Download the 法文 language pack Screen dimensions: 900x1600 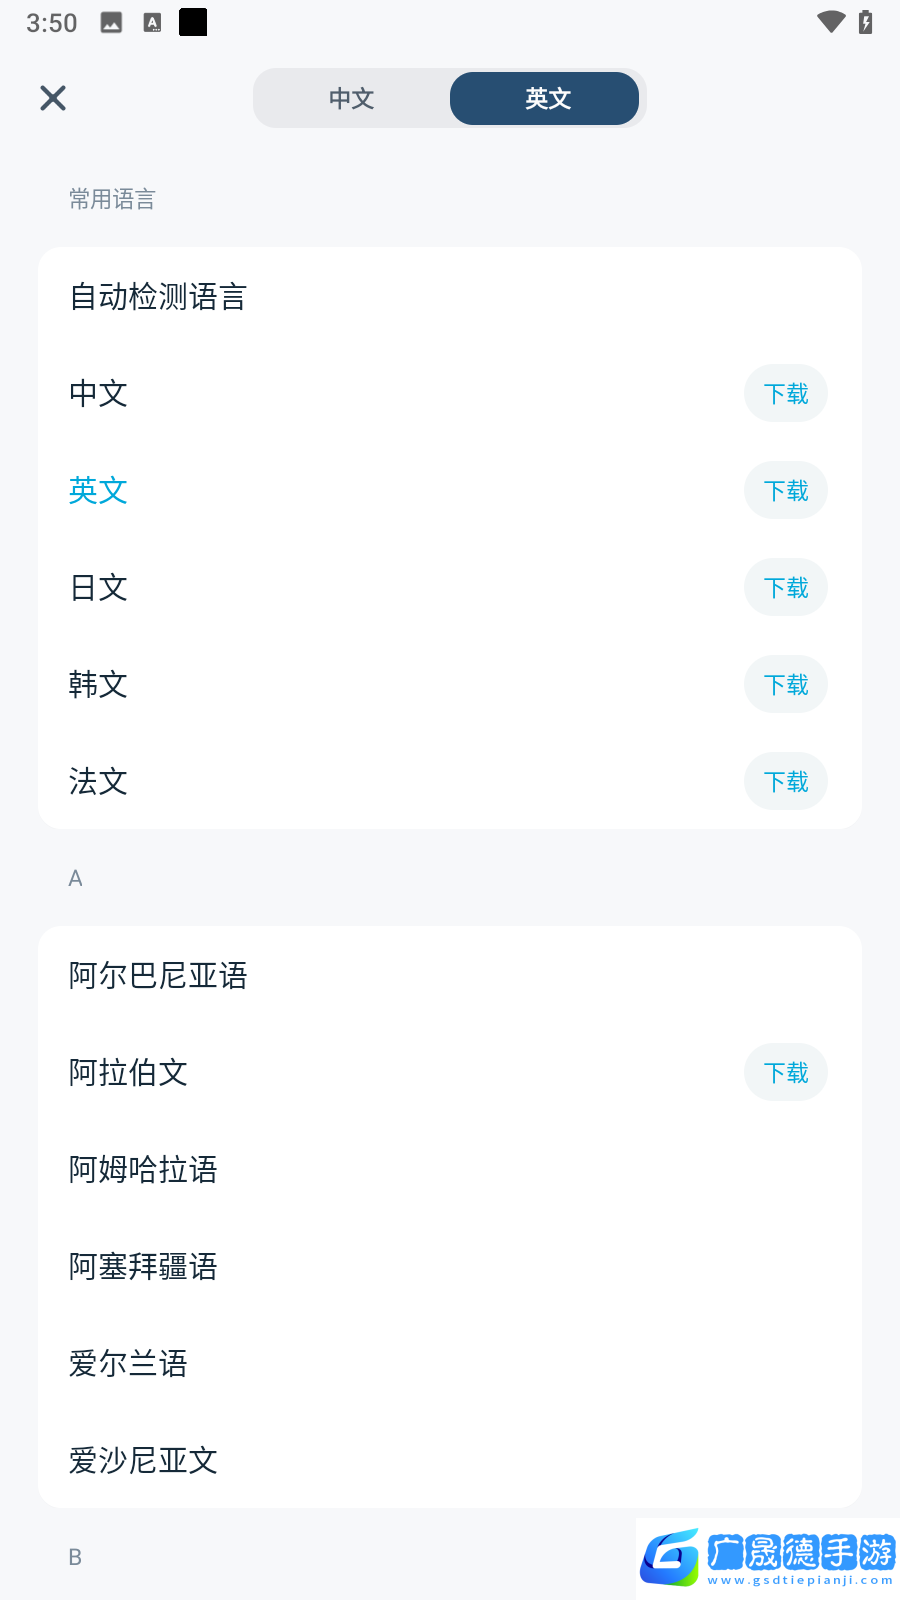785,782
